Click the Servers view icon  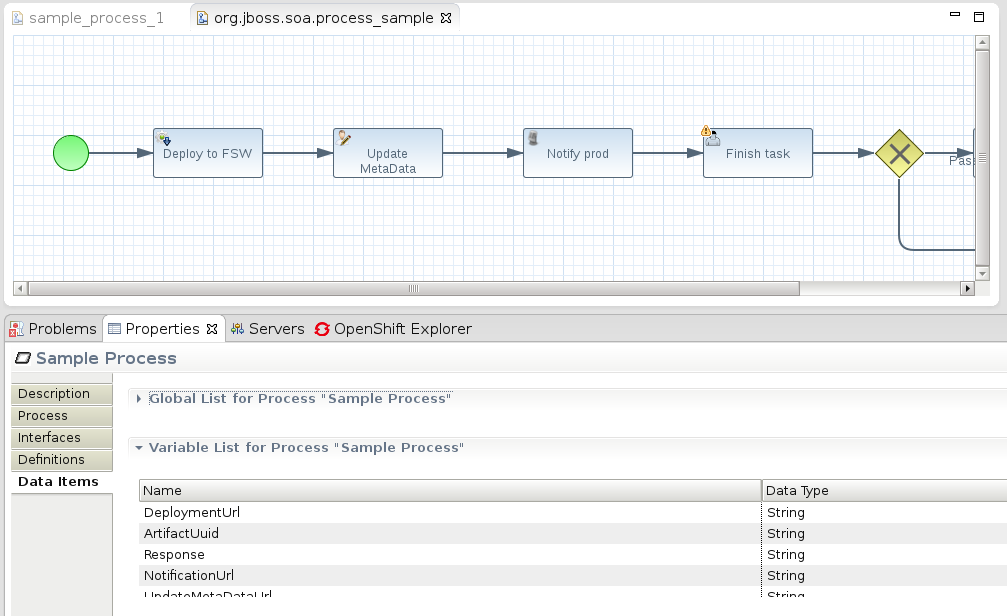[x=237, y=329]
